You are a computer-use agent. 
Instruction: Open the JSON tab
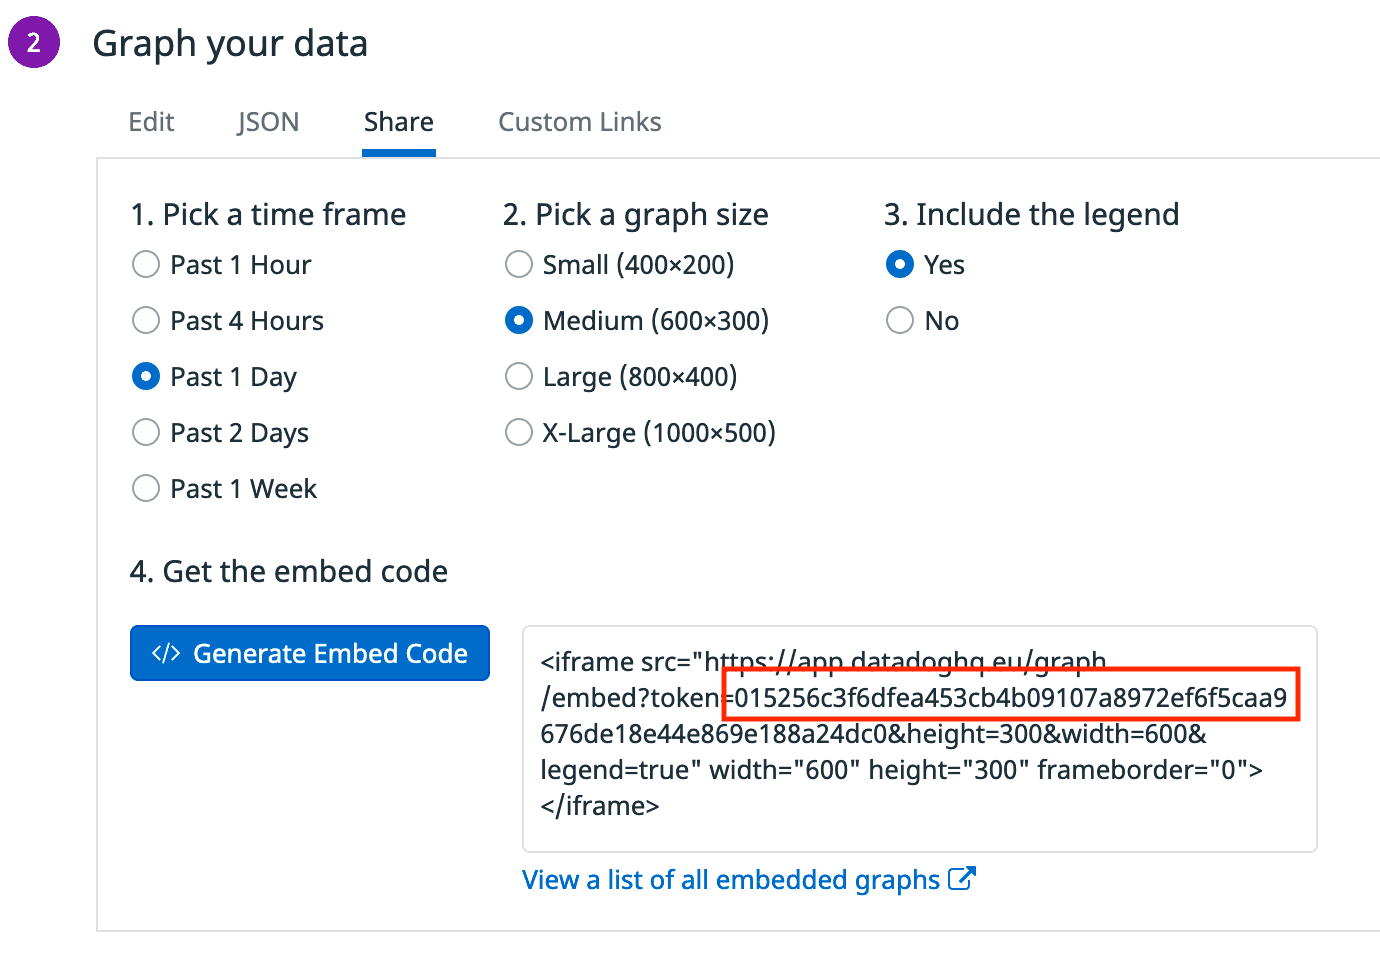(x=268, y=122)
